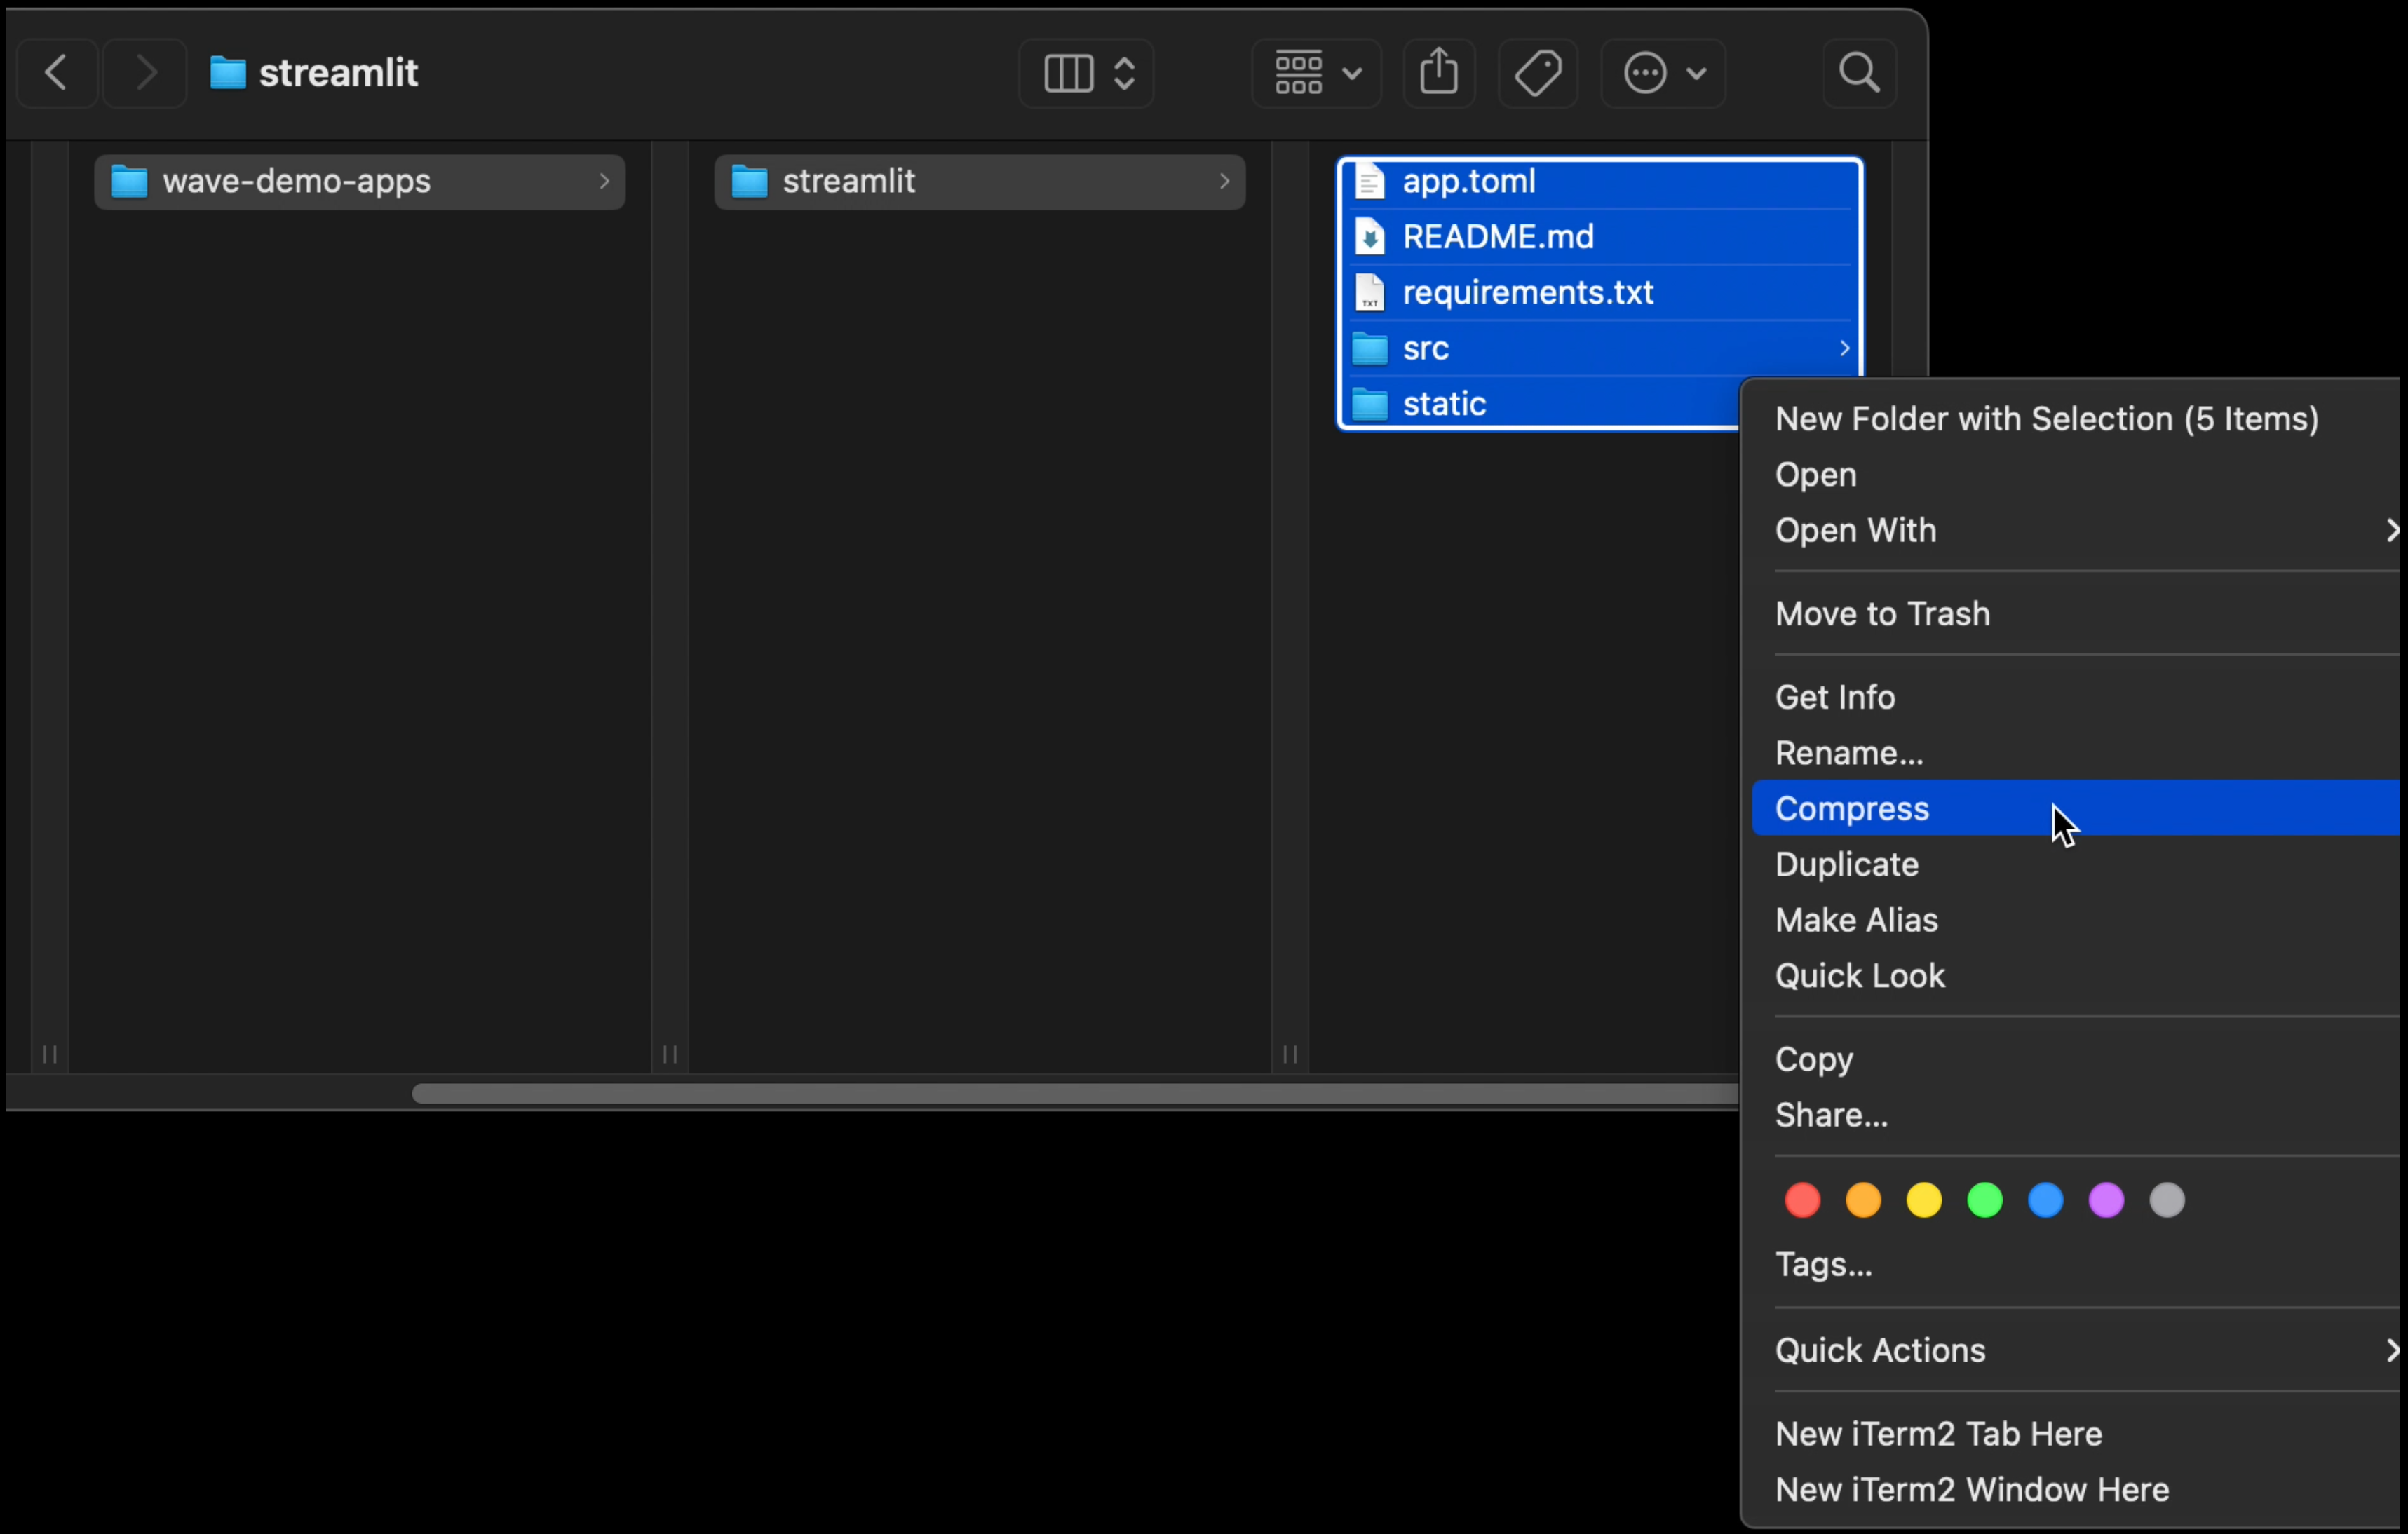Choose Compress in context menu
Screen dimensions: 2408x1534
(x=2076, y=808)
